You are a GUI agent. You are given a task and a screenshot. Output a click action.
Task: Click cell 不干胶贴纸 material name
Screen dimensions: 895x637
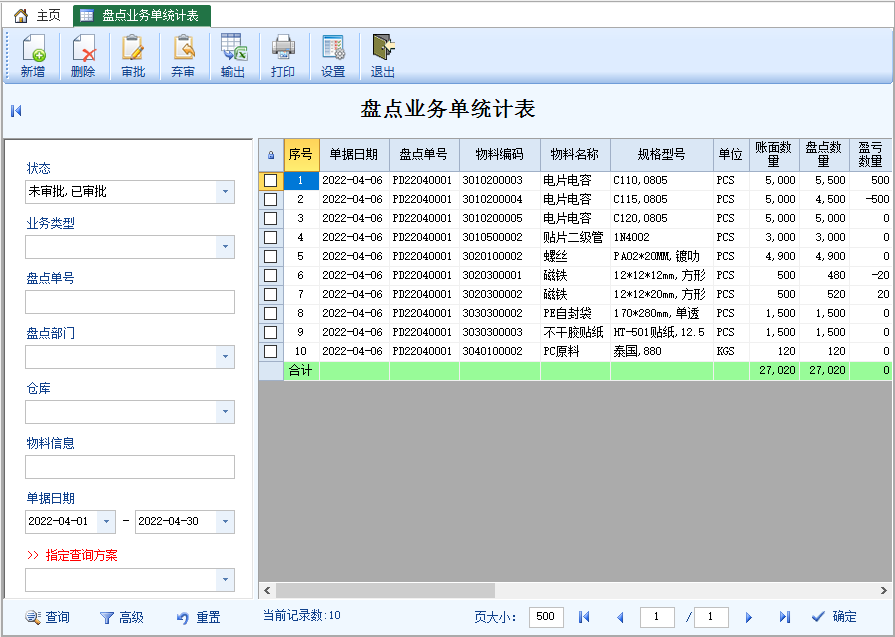click(575, 332)
